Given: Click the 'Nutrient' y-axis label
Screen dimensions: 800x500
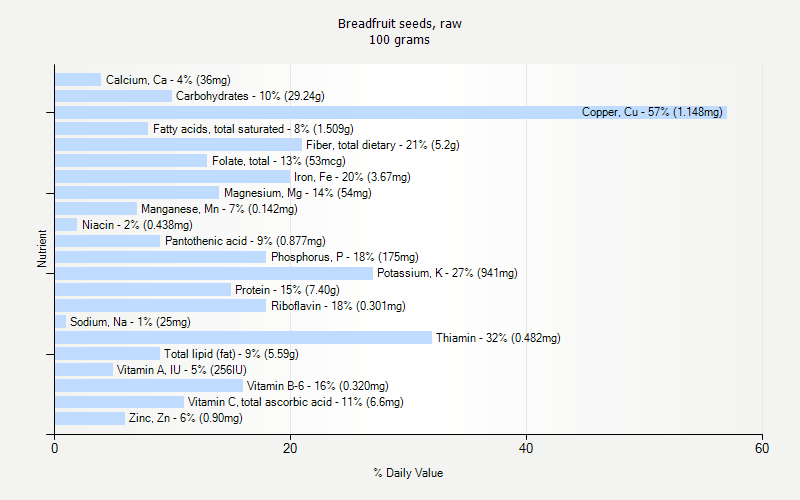Looking at the screenshot, I should pyautogui.click(x=42, y=249).
